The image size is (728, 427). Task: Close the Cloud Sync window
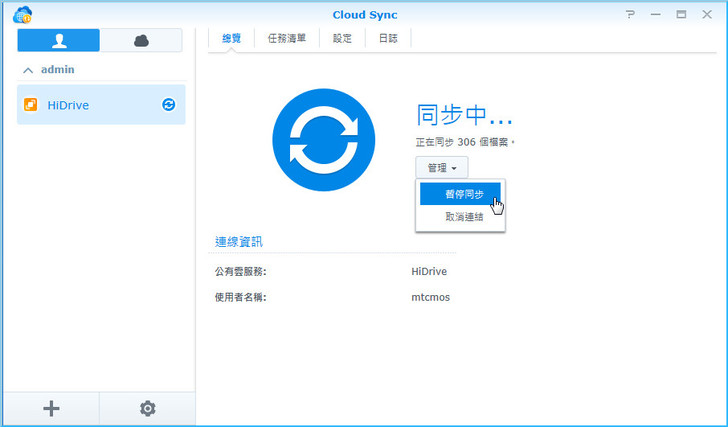(707, 14)
